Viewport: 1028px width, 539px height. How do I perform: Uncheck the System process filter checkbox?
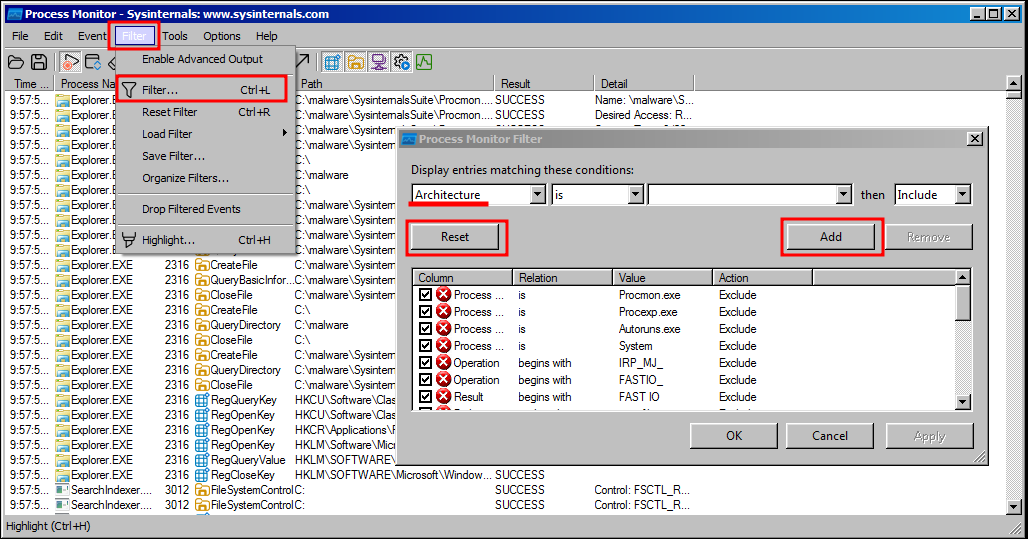pos(425,346)
